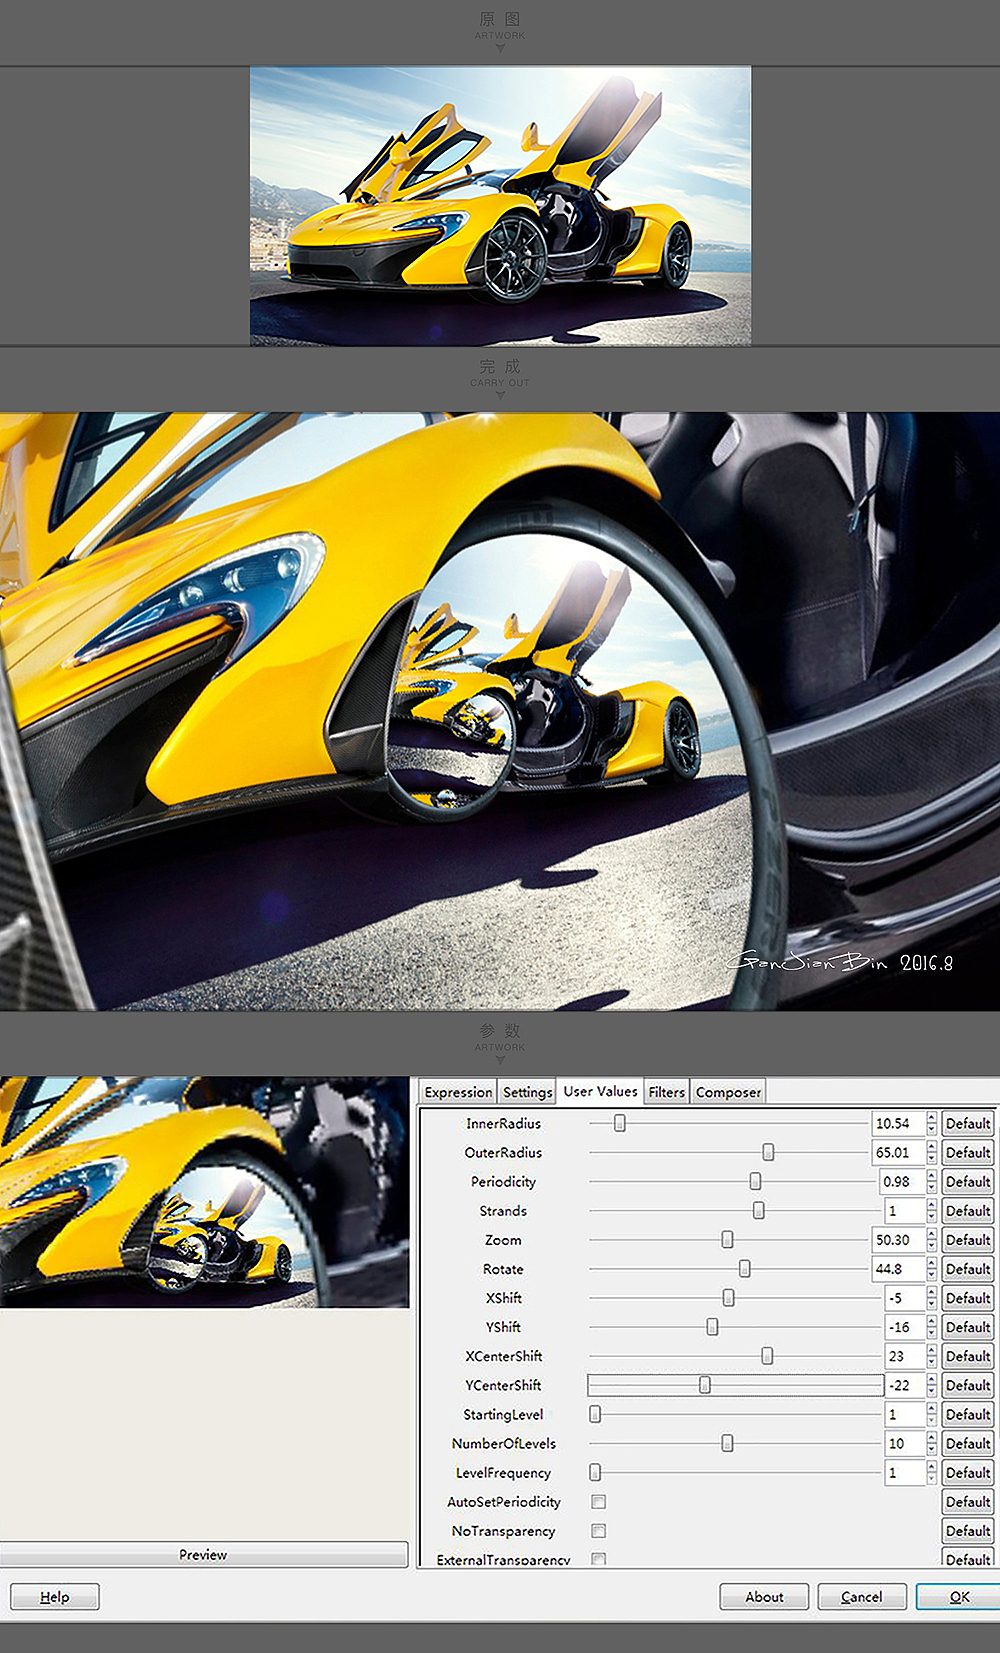
Task: Enable the AutoSetPeriodicity checkbox
Action: (598, 1502)
